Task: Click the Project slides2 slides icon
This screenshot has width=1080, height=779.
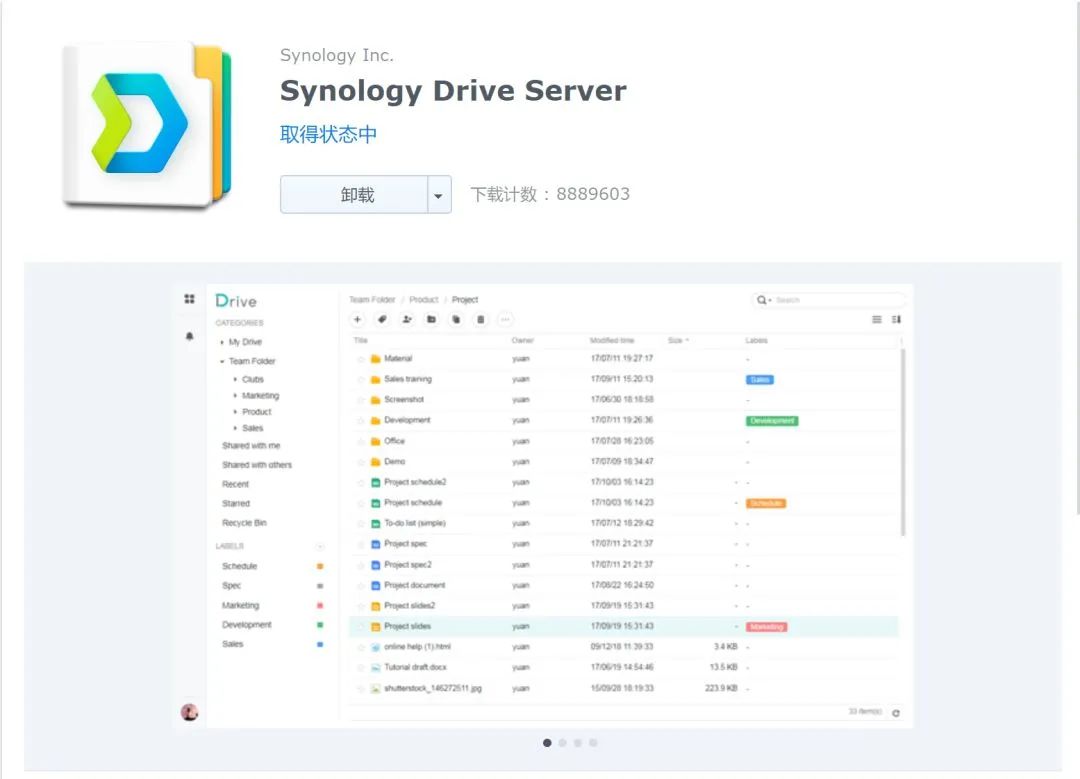Action: coord(375,606)
